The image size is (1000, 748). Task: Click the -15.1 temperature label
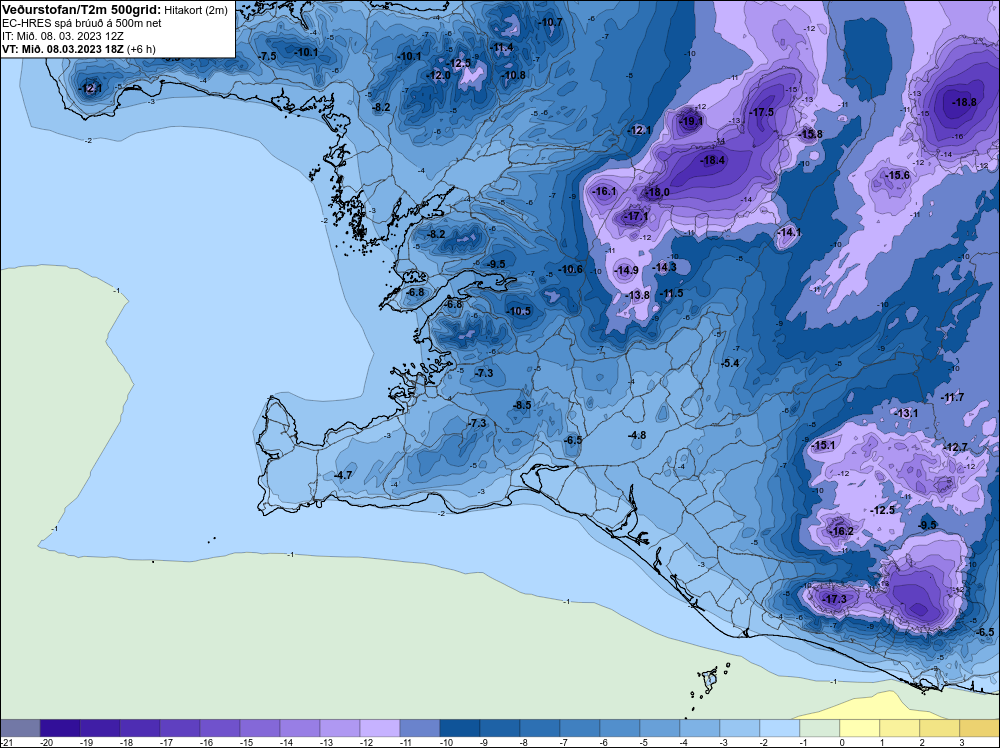point(823,445)
